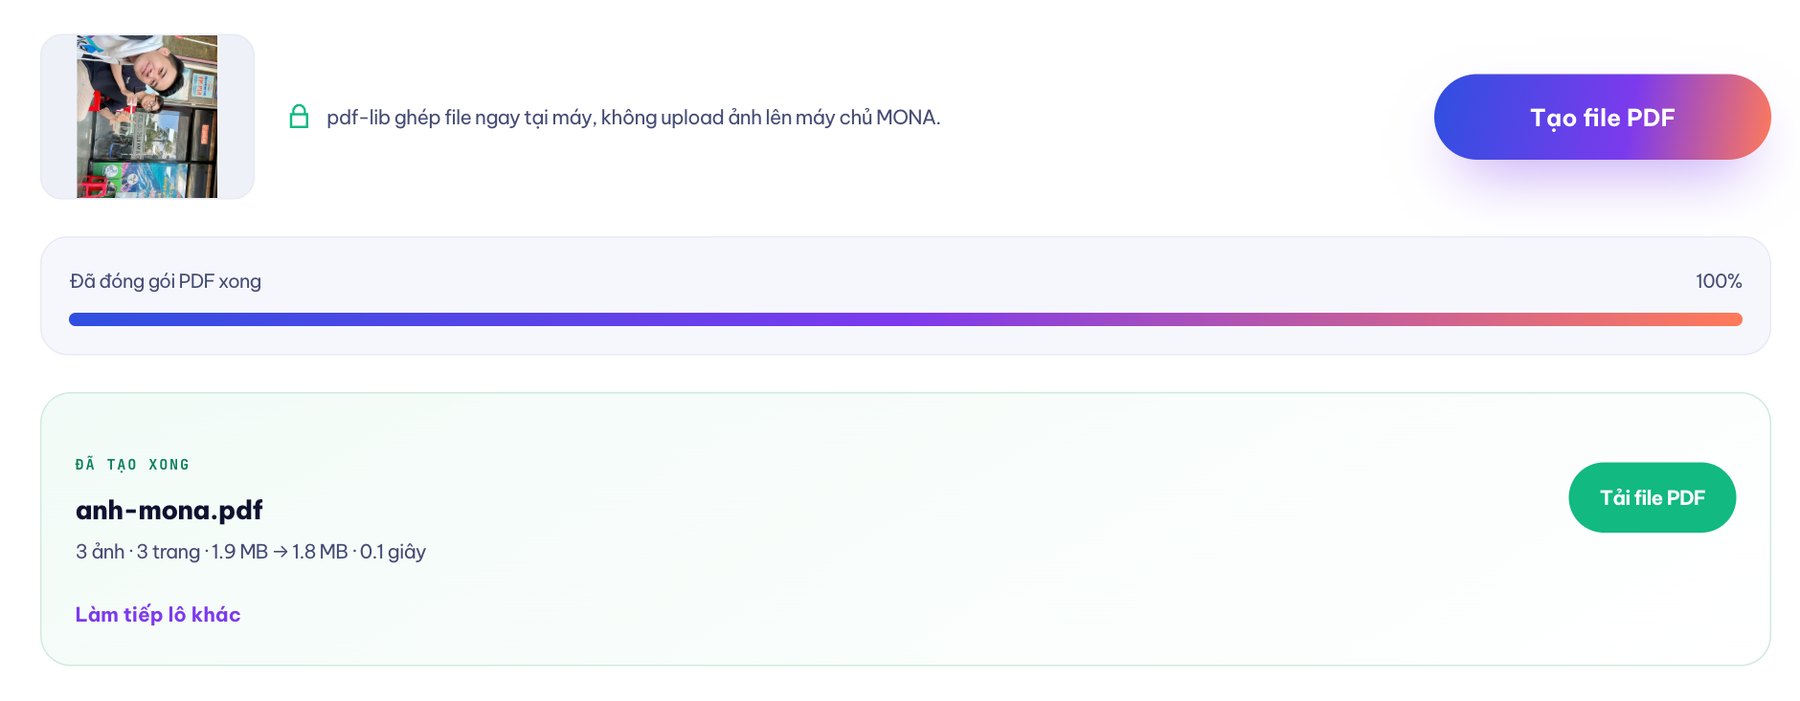Click the 0.1 giây duration text

[393, 552]
